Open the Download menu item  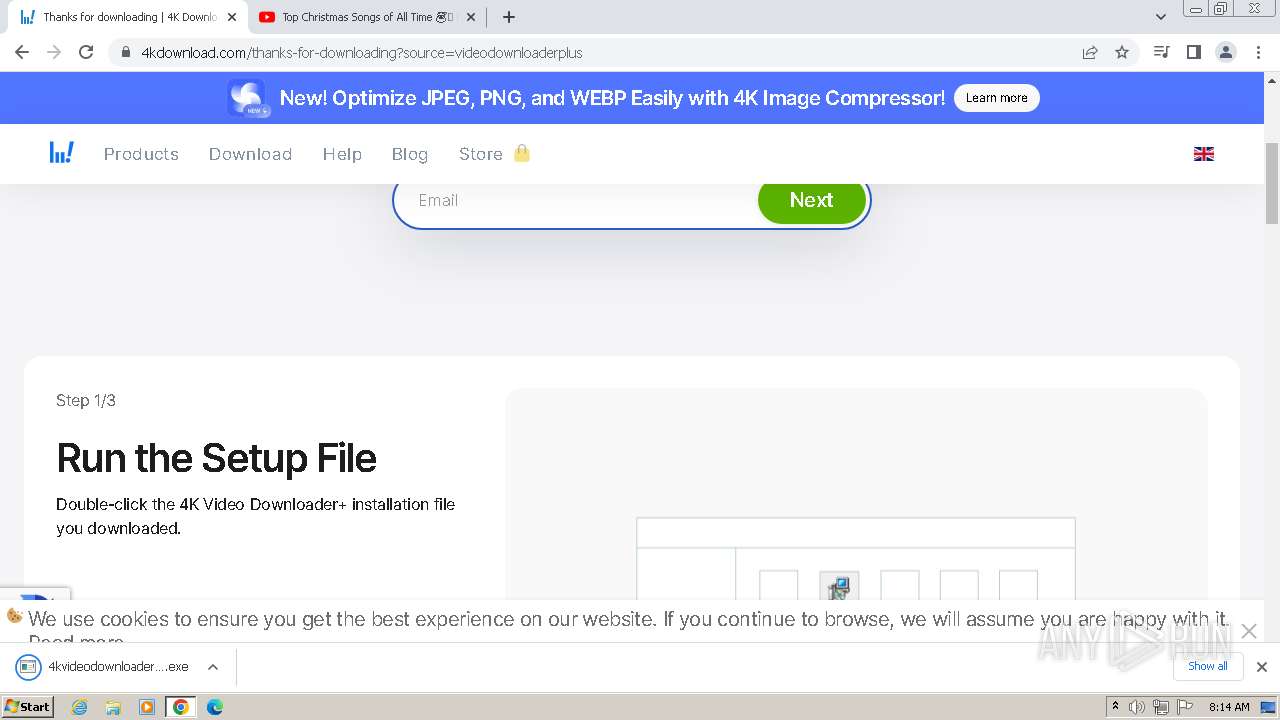pos(250,154)
